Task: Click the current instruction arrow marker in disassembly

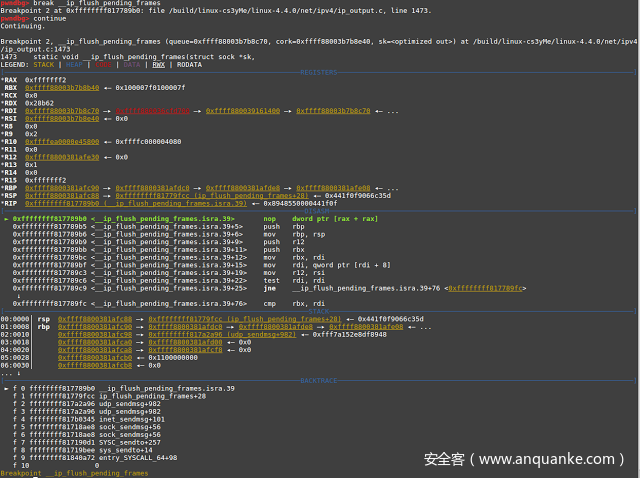Action: point(6,218)
